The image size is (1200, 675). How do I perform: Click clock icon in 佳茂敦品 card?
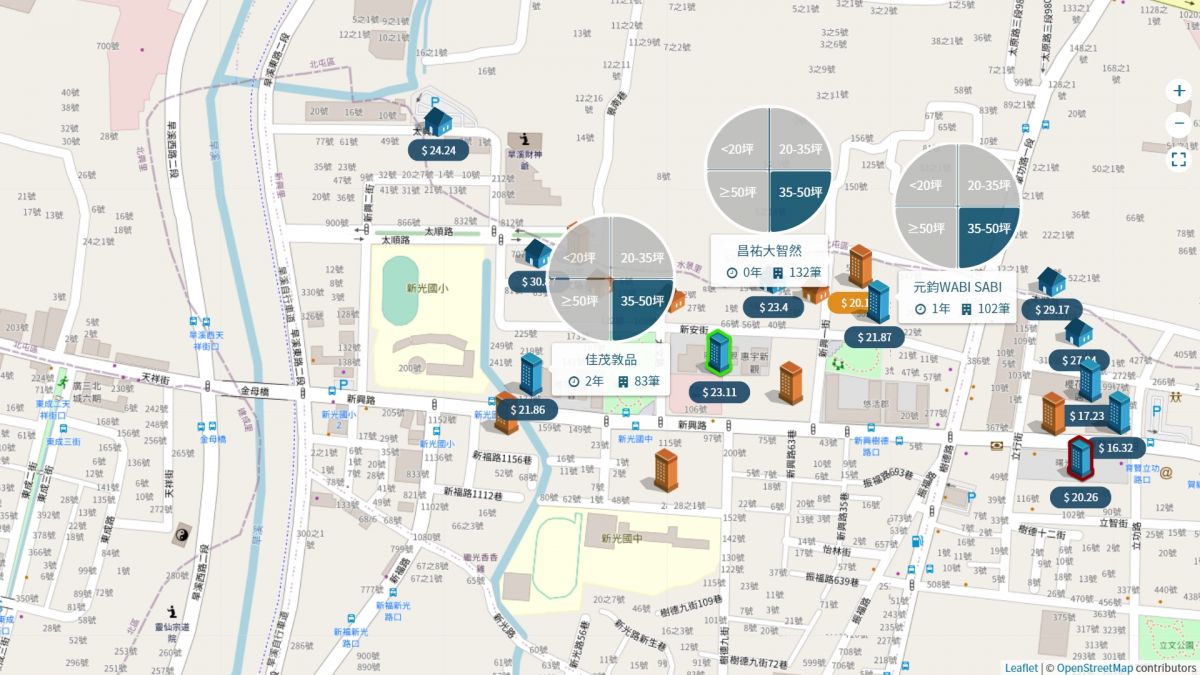(574, 381)
